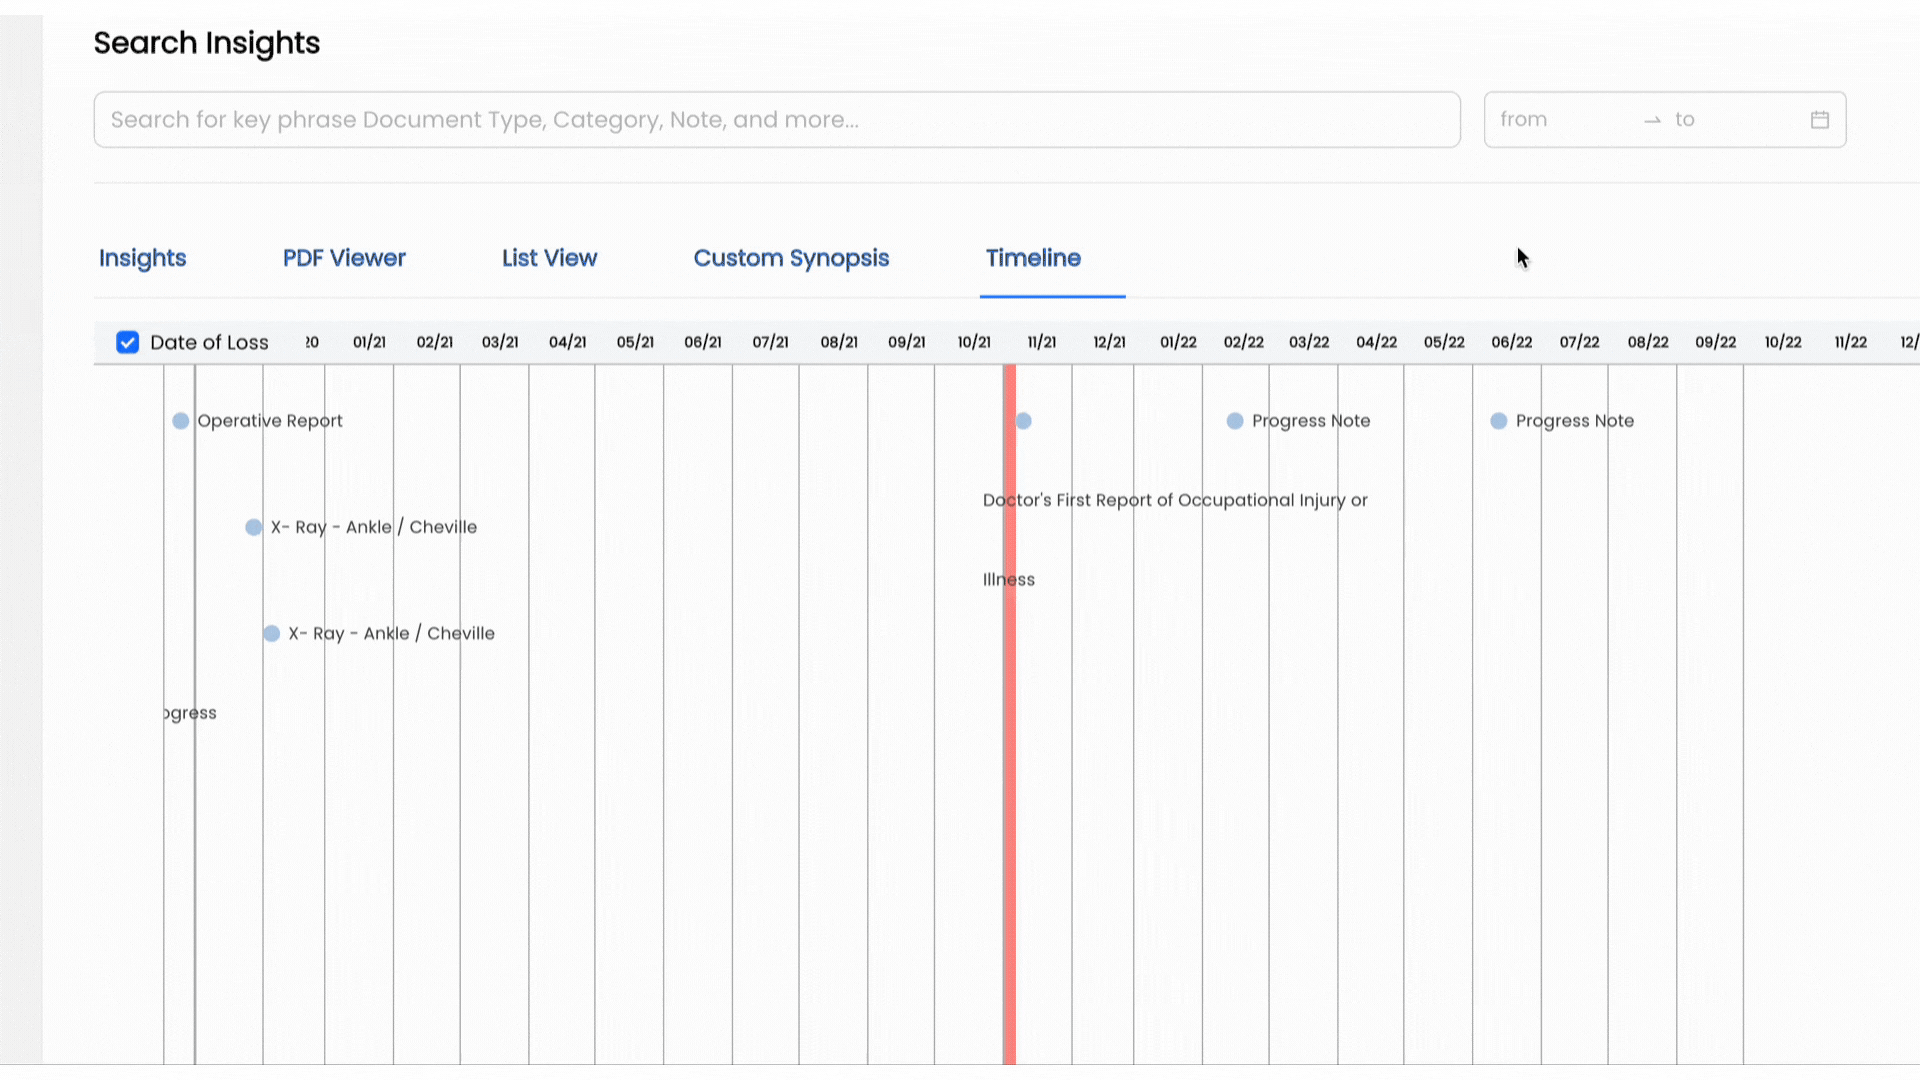The width and height of the screenshot is (1920, 1080).
Task: Click the Operative Report marker dot
Action: 180,421
